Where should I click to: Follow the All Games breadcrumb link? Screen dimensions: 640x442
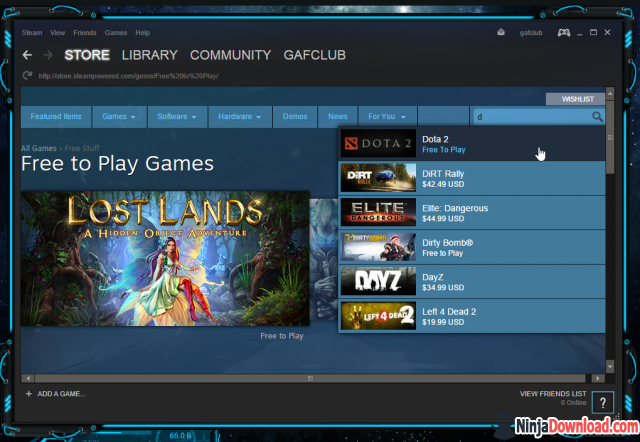pos(39,148)
